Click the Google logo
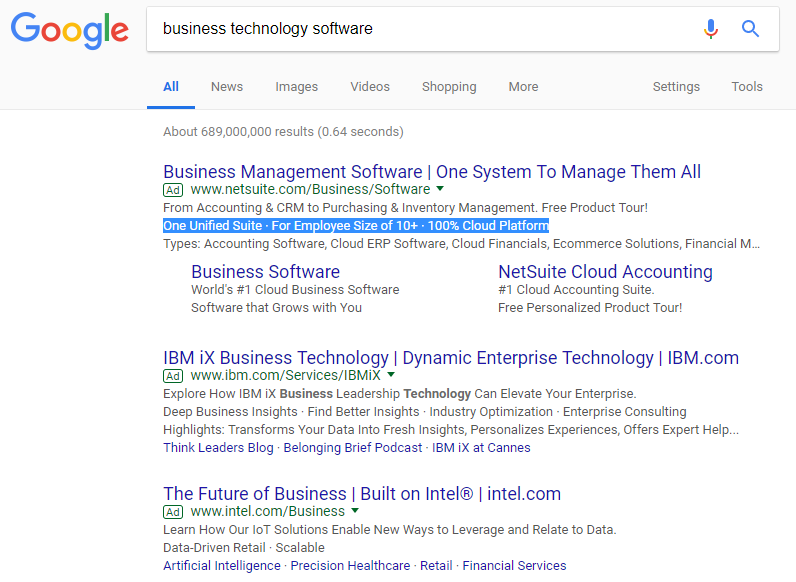The width and height of the screenshot is (796, 582). (x=69, y=29)
